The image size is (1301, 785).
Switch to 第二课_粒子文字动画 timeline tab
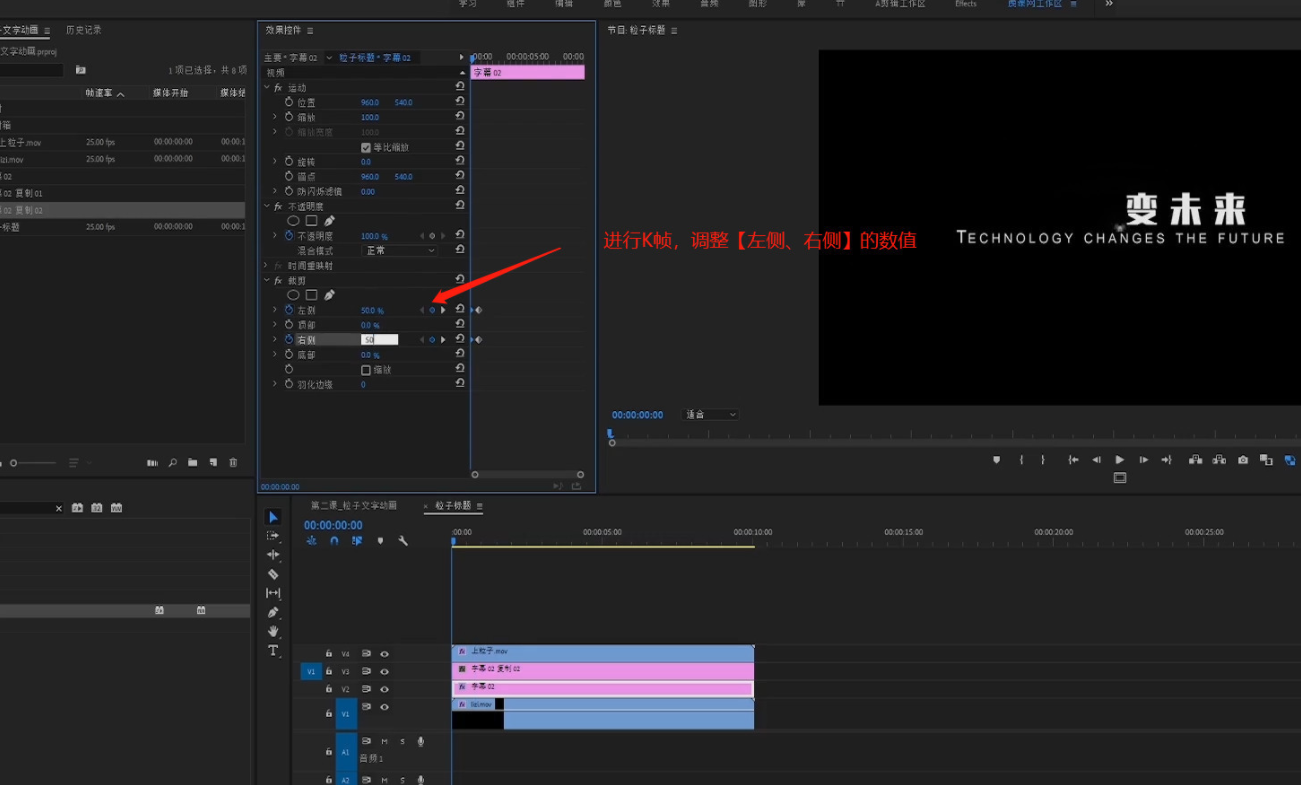pos(354,505)
